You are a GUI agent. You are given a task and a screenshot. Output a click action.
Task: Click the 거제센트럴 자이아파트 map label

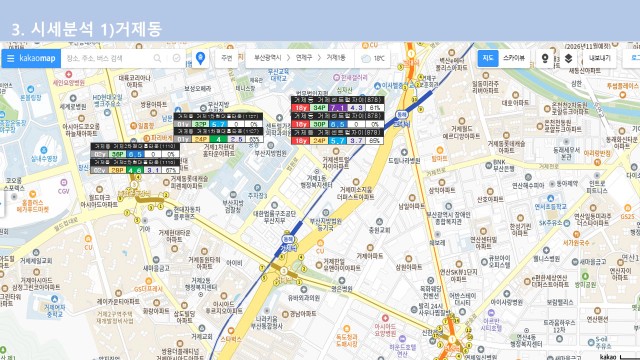pyautogui.click(x=336, y=163)
